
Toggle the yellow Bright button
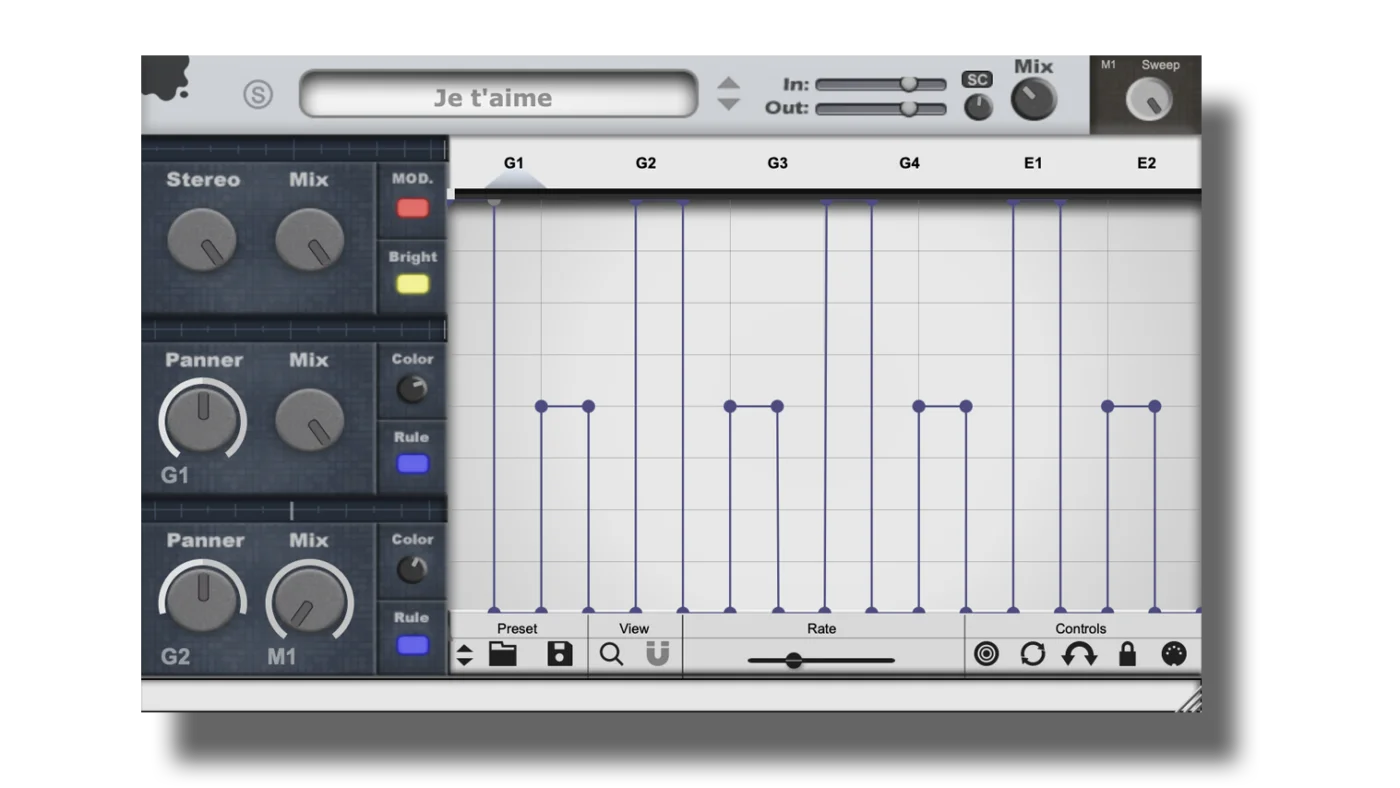(x=412, y=283)
